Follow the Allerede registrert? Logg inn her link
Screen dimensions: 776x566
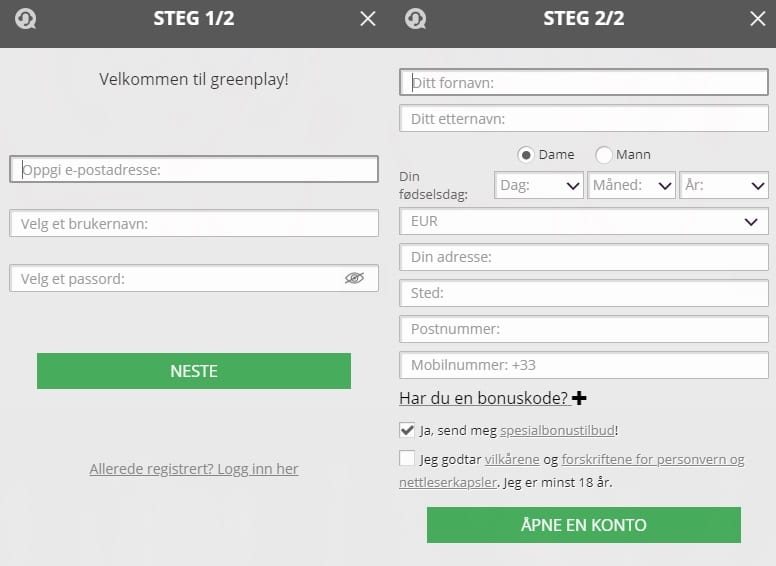(x=194, y=469)
